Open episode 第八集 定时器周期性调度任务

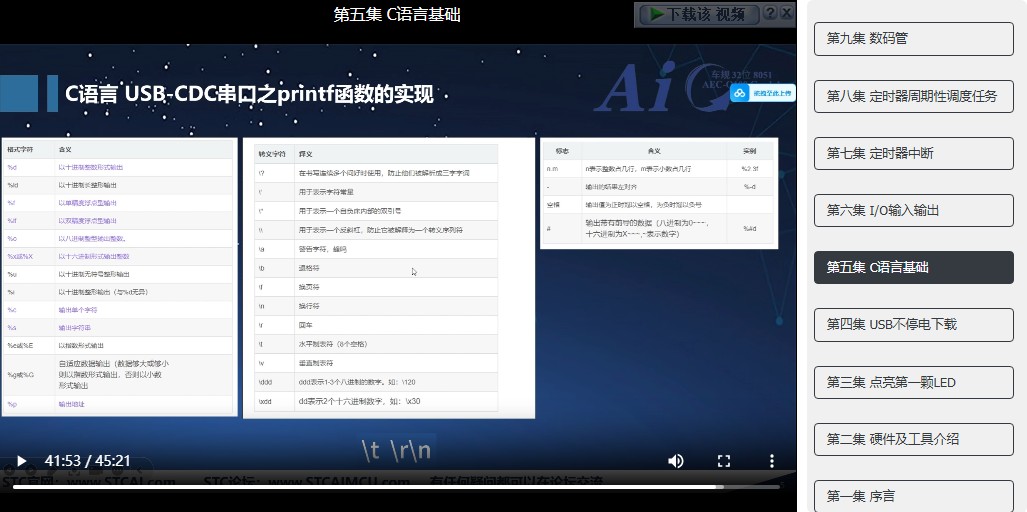click(x=914, y=96)
